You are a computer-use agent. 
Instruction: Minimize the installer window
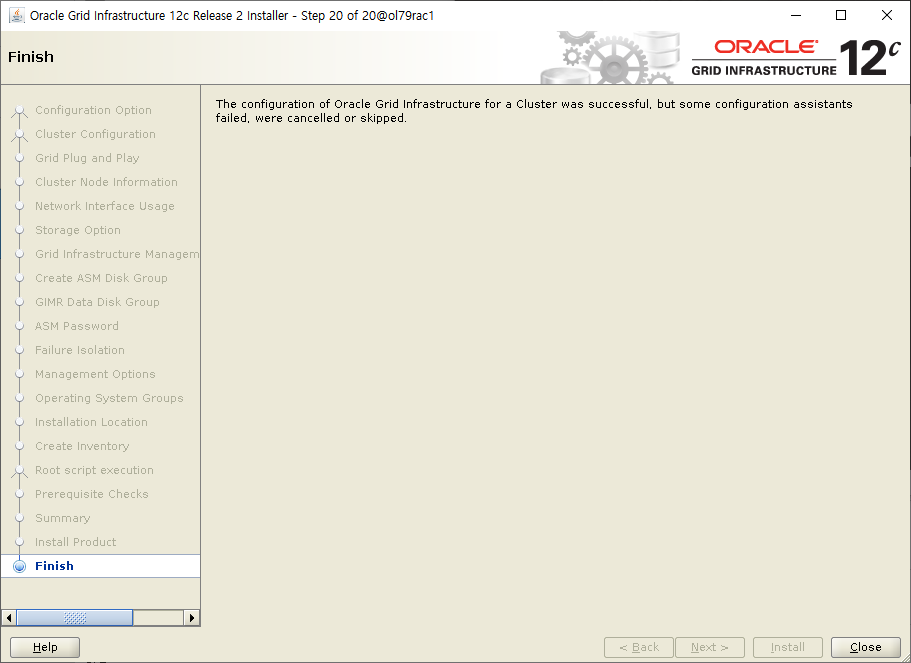(795, 16)
